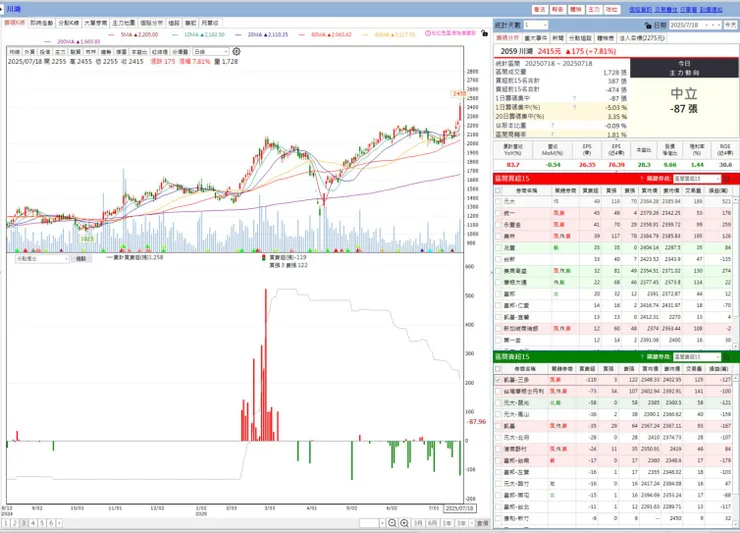Click the lock icon above the K-line chart
Image resolution: width=740 pixels, height=533 pixels.
[x=484, y=33]
